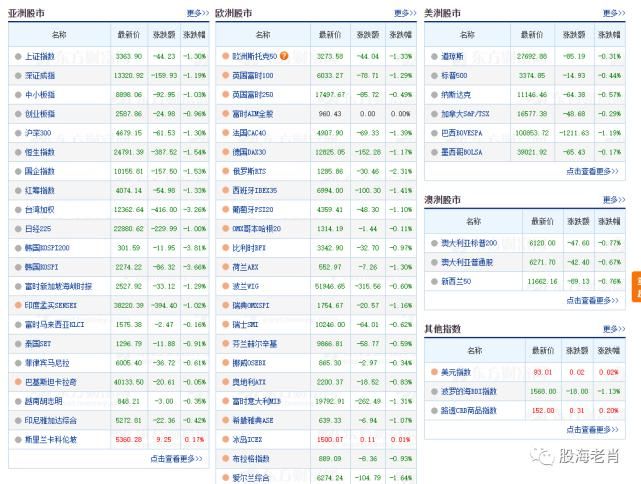641x484 pixels.
Task: Open the 俄罗斯RTS index link
Action: click(249, 171)
